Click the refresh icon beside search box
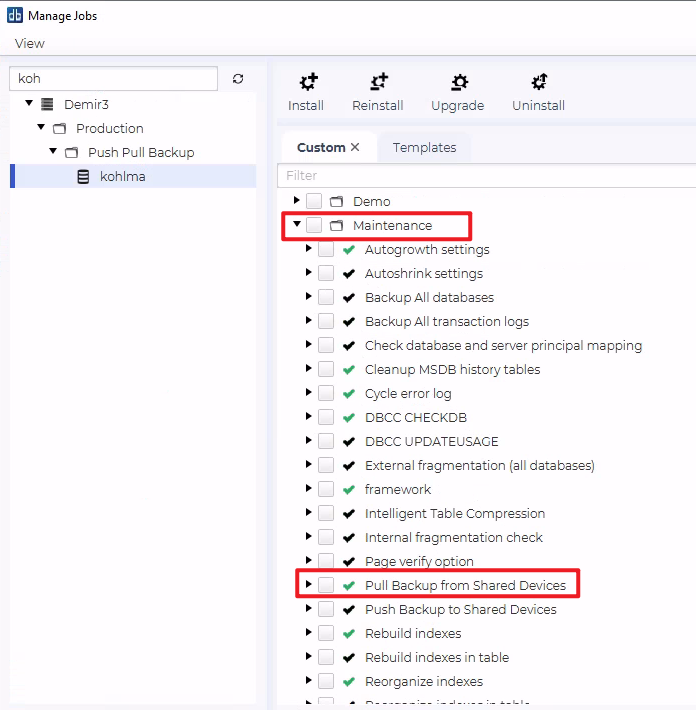This screenshot has height=710, width=696. point(238,79)
